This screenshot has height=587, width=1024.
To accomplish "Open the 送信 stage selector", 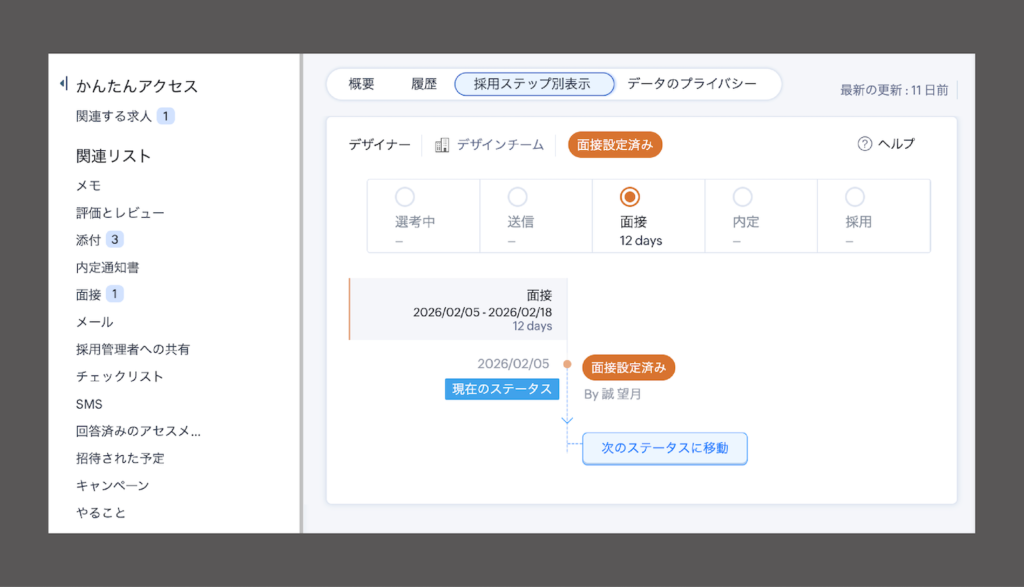I will coord(518,198).
